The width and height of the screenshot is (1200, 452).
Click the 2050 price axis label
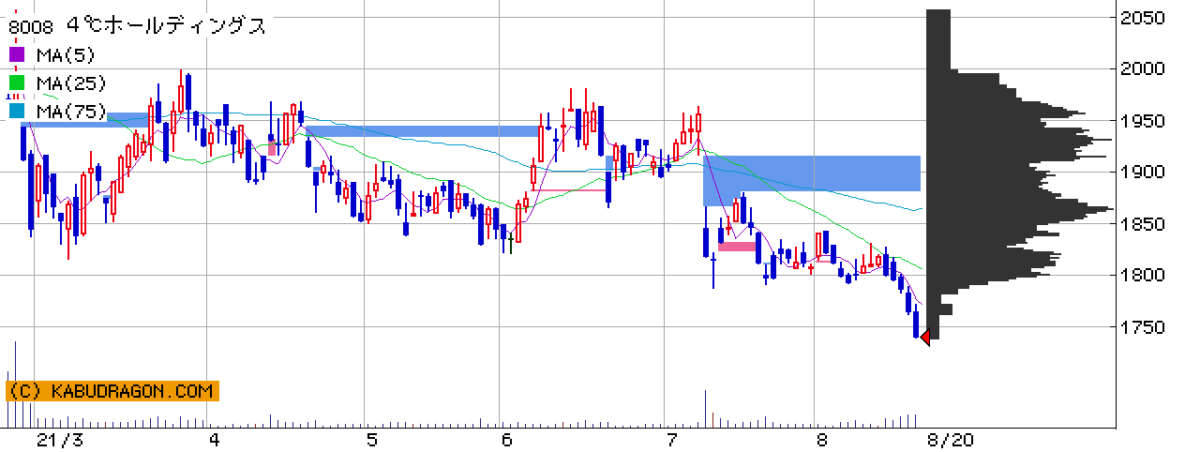point(1145,18)
